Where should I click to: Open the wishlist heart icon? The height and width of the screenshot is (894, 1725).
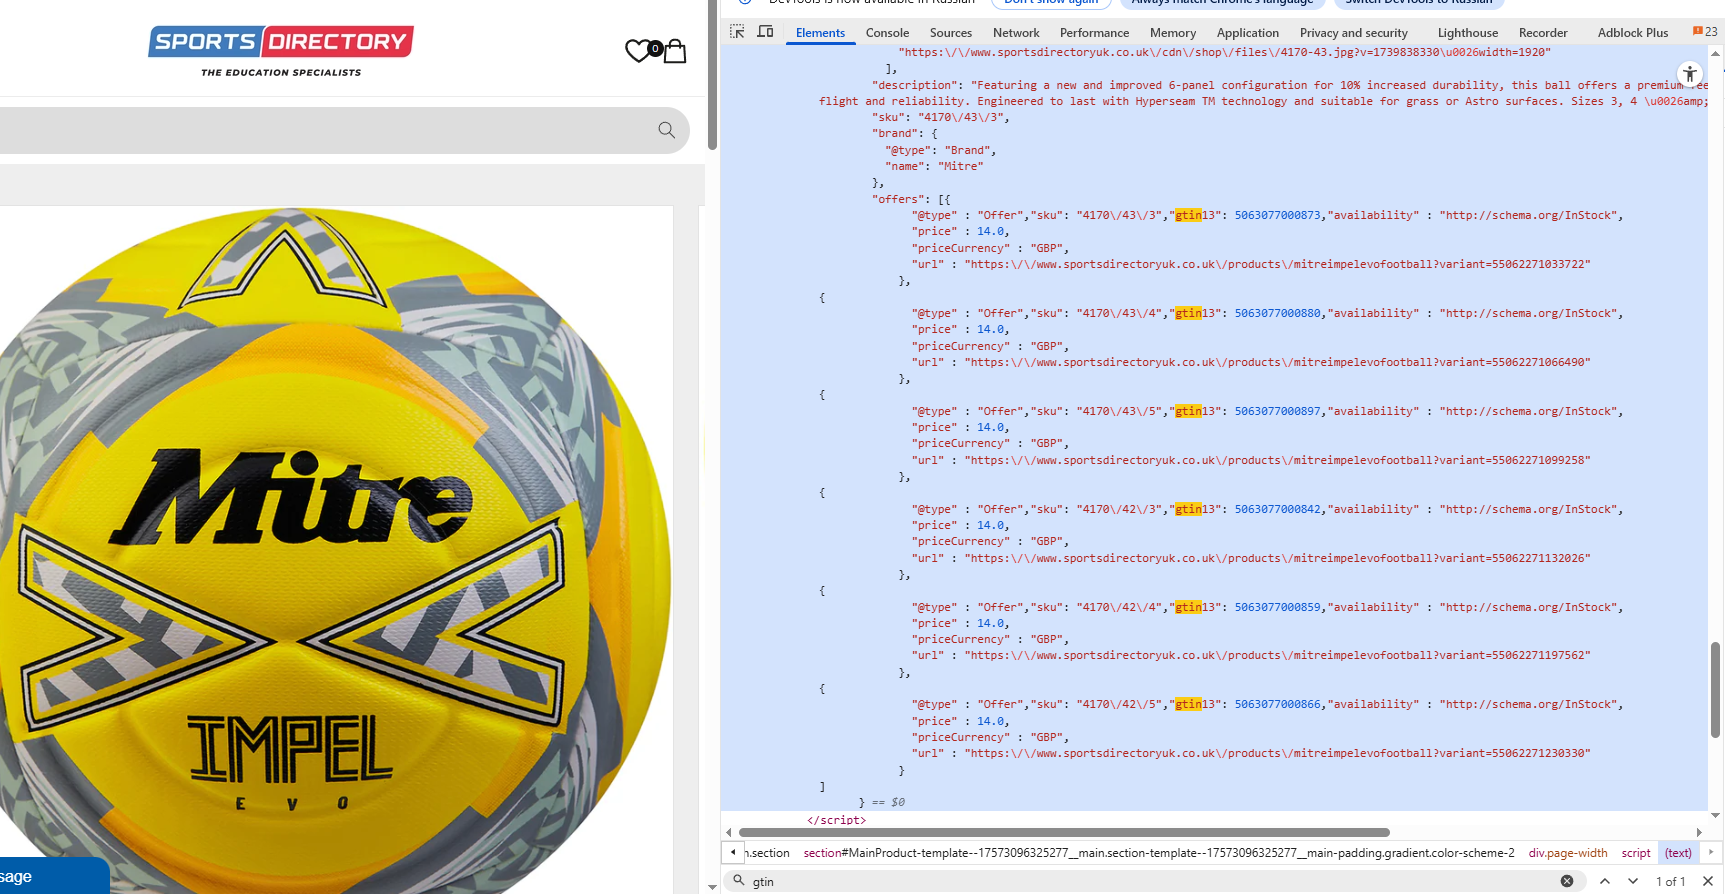(x=638, y=51)
